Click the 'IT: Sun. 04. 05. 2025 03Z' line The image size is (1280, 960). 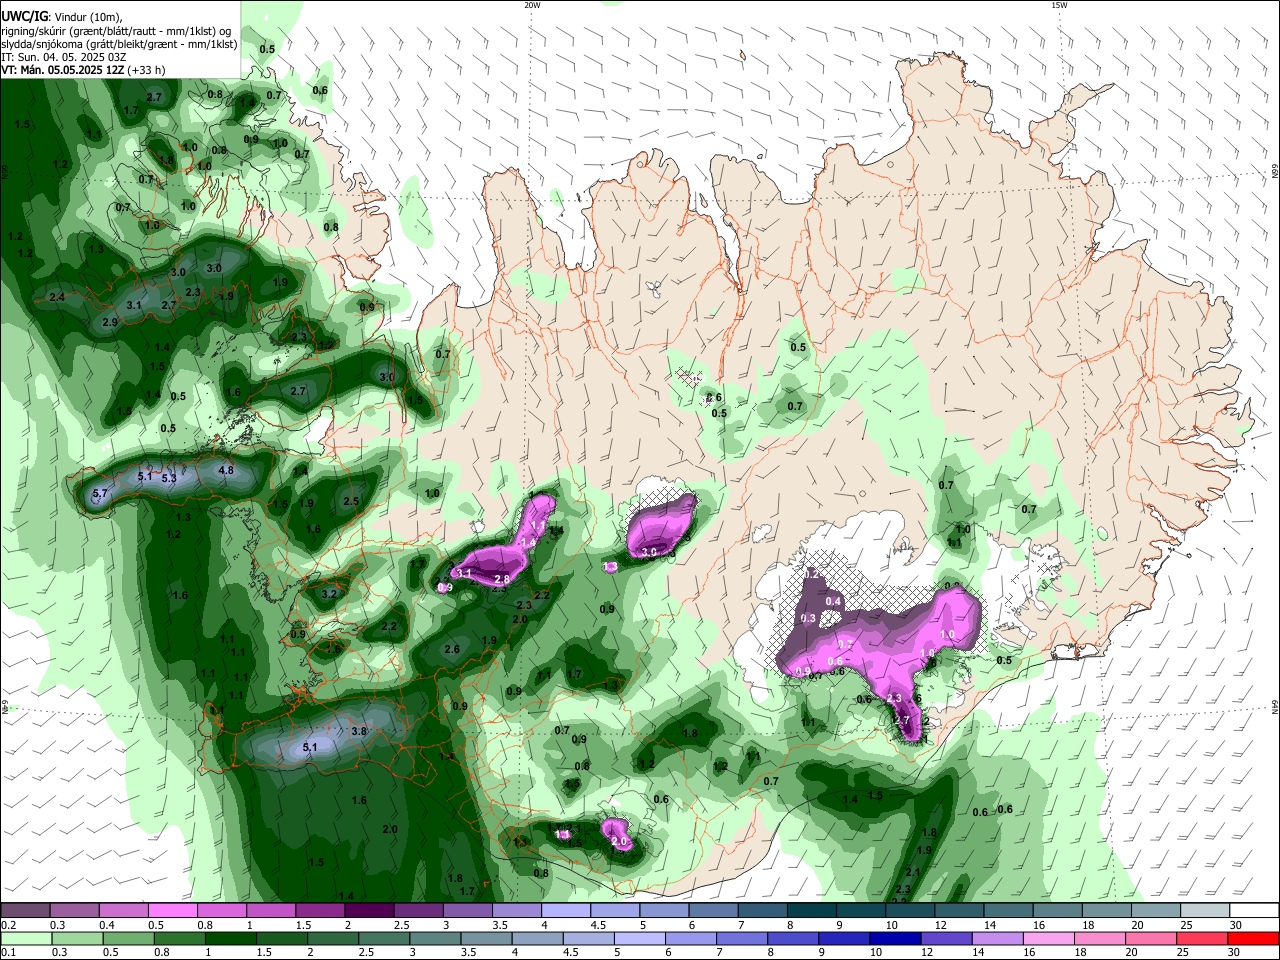(63, 57)
